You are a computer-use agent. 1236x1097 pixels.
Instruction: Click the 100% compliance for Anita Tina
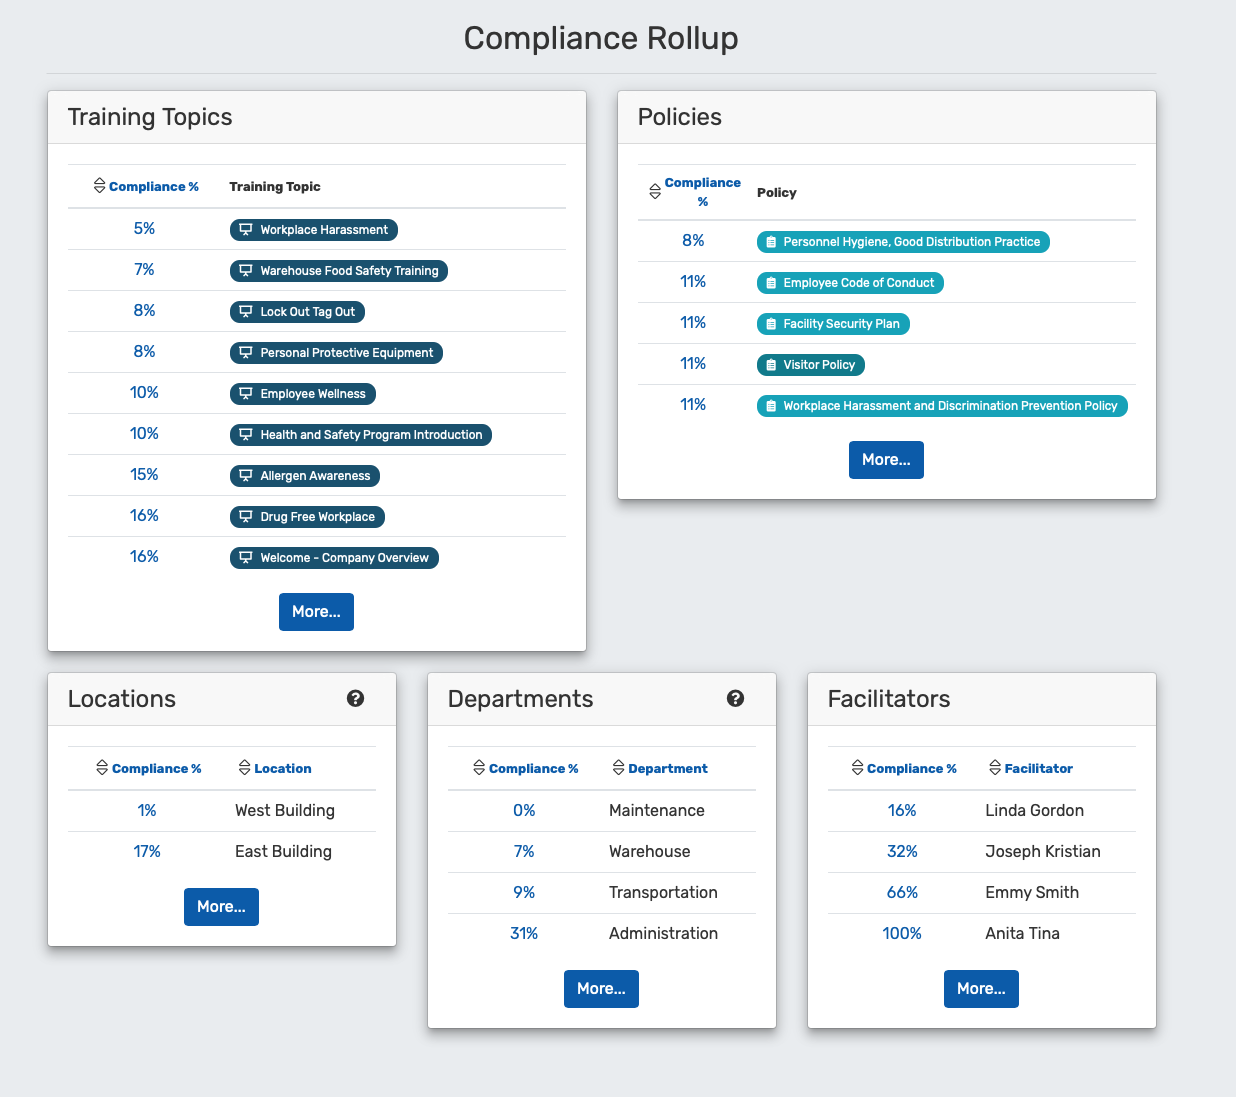902,934
